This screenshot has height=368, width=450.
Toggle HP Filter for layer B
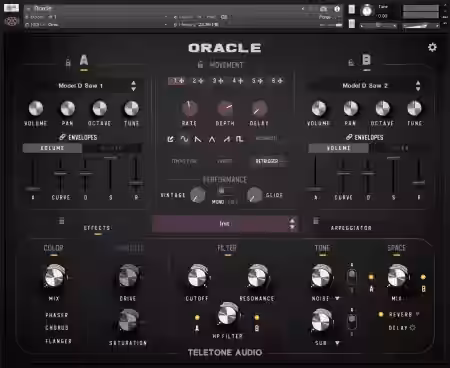coord(257,317)
